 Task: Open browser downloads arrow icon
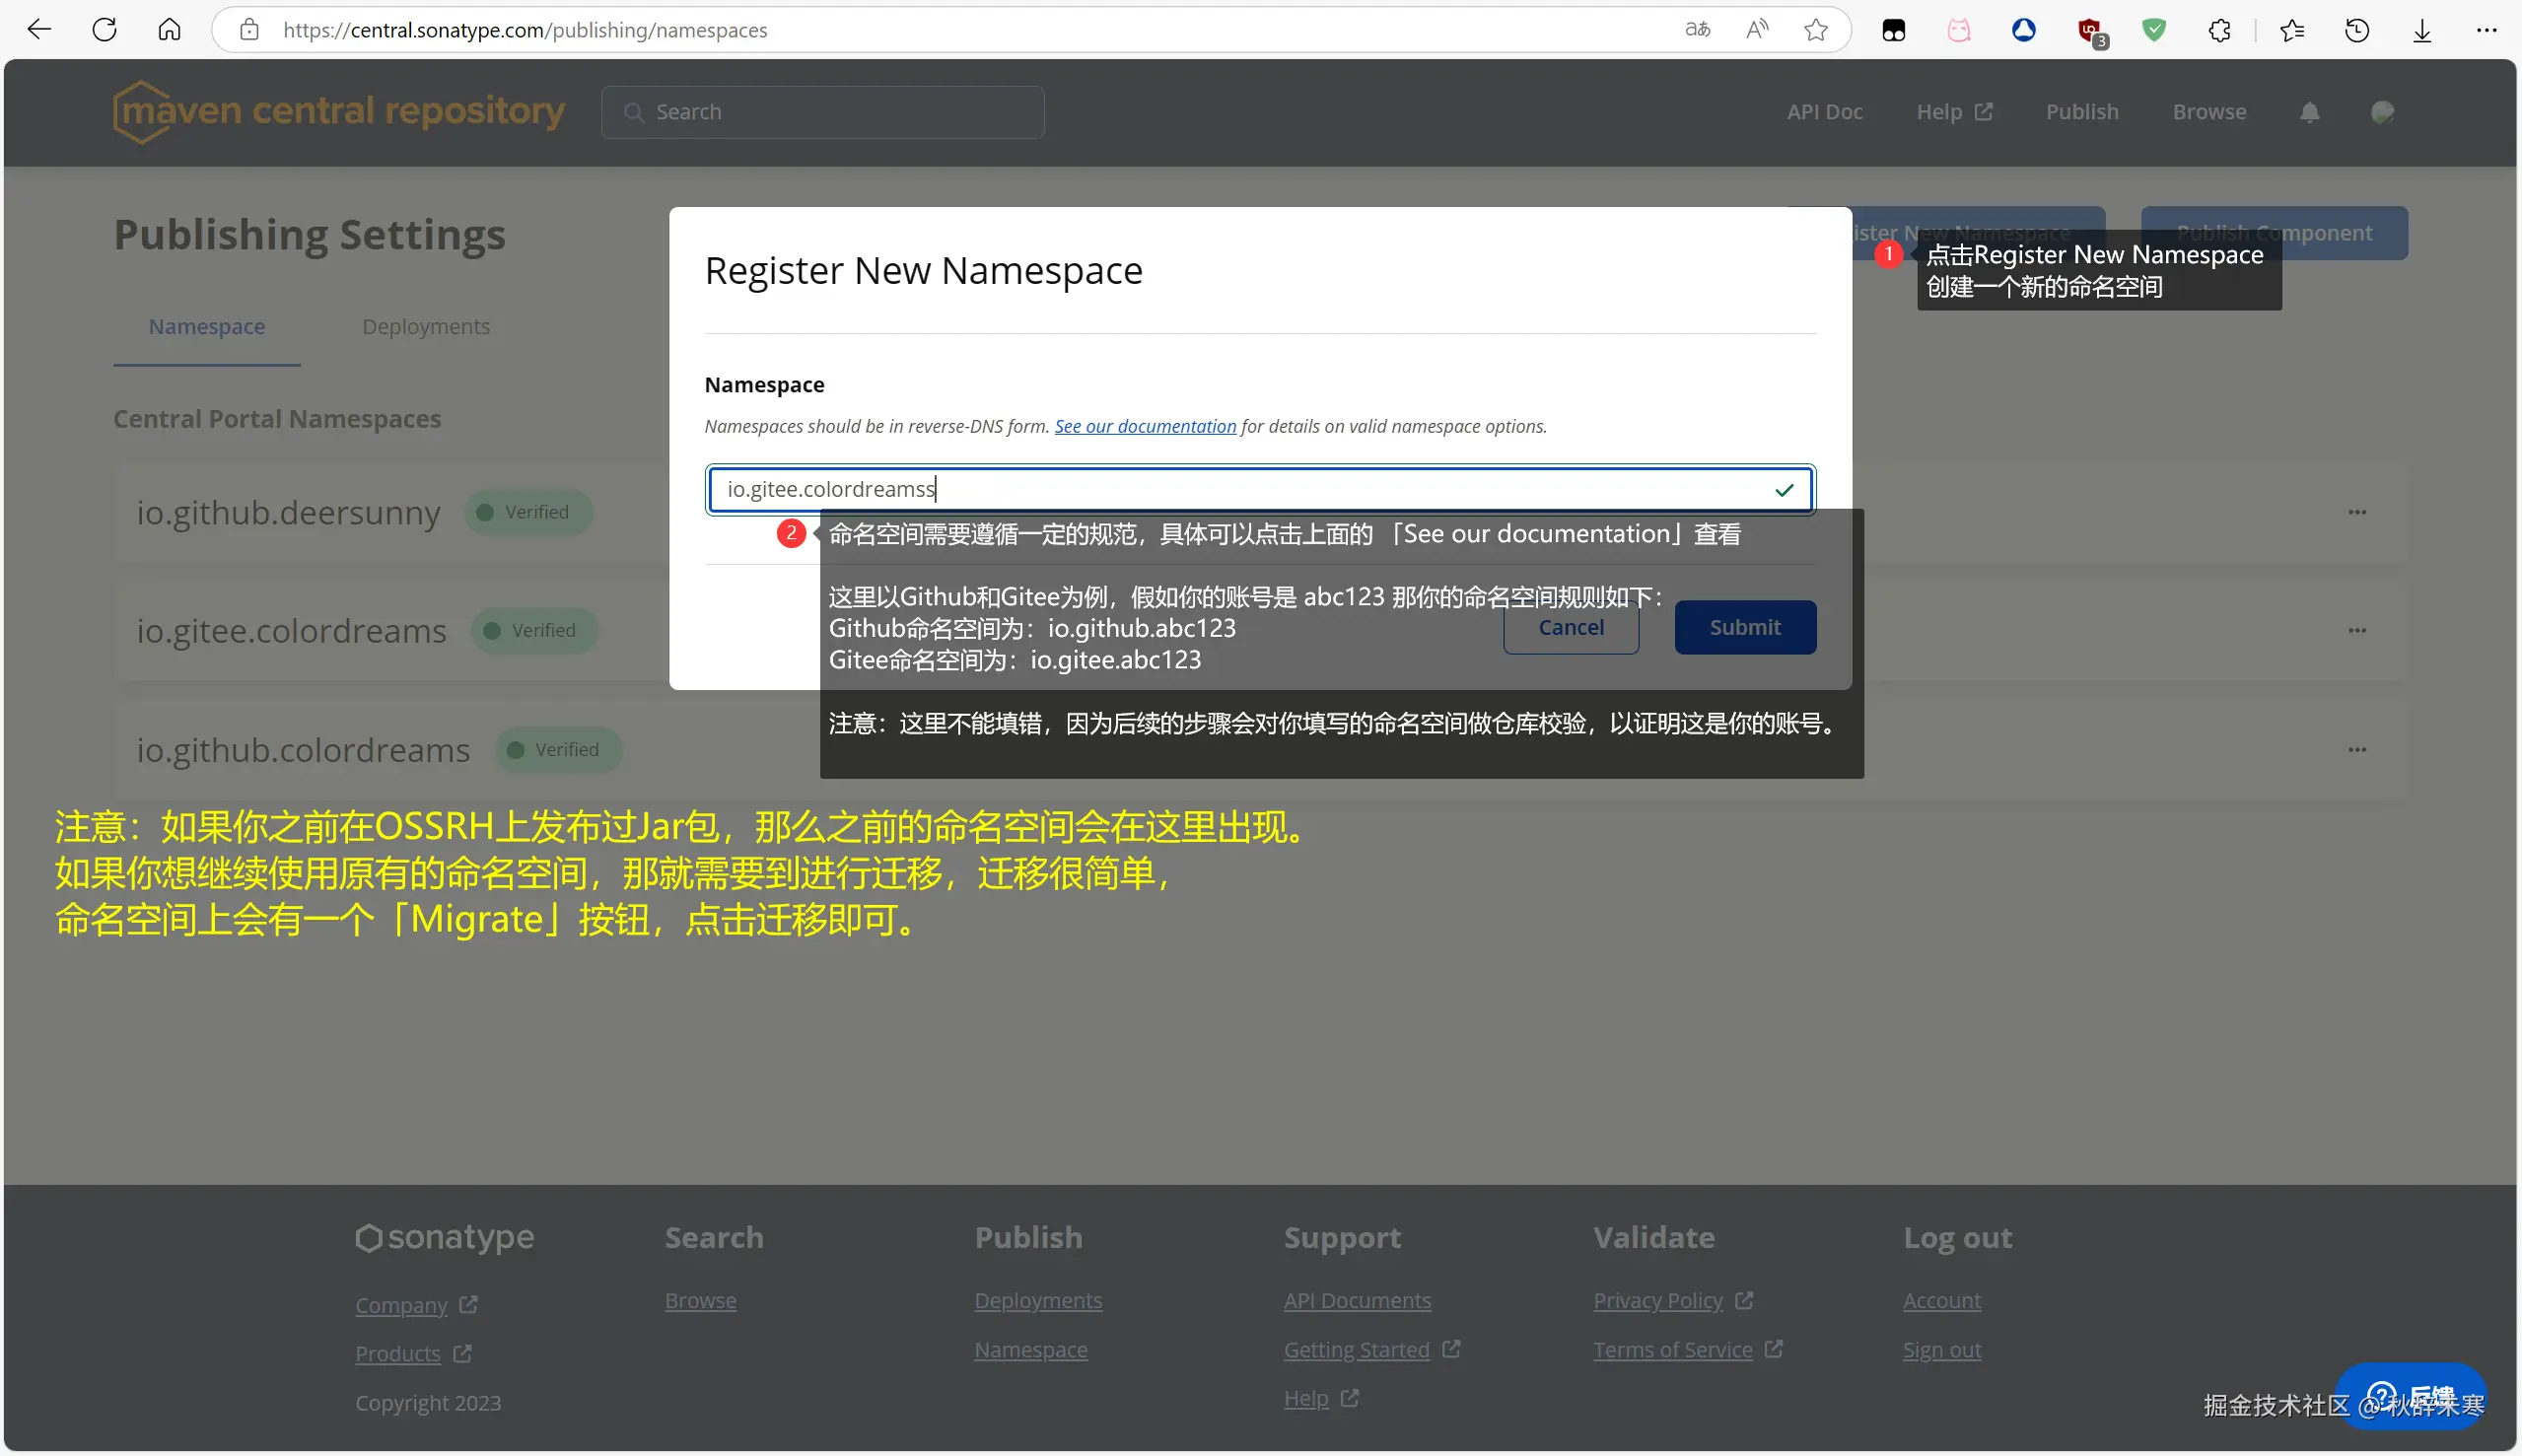[x=2422, y=30]
